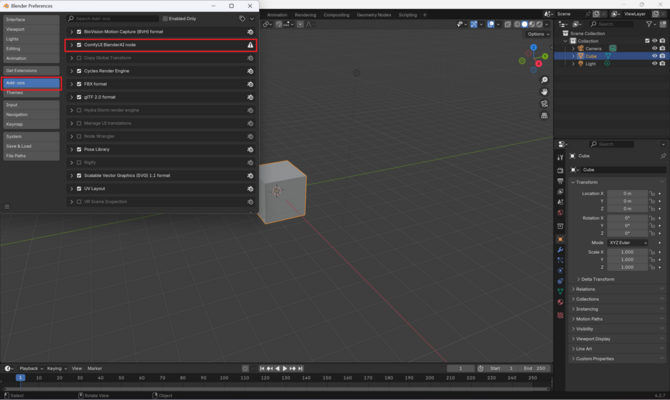This screenshot has width=670, height=400.
Task: Jump to the timeline end frame button
Action: [x=300, y=368]
